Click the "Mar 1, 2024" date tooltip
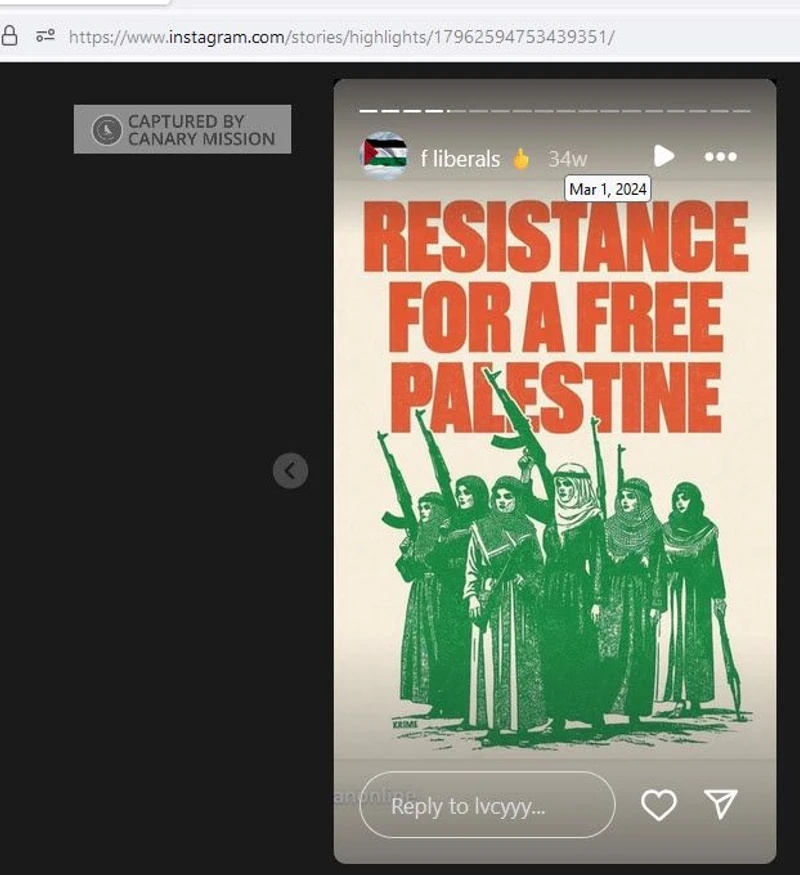Viewport: 800px width, 875px height. (608, 189)
